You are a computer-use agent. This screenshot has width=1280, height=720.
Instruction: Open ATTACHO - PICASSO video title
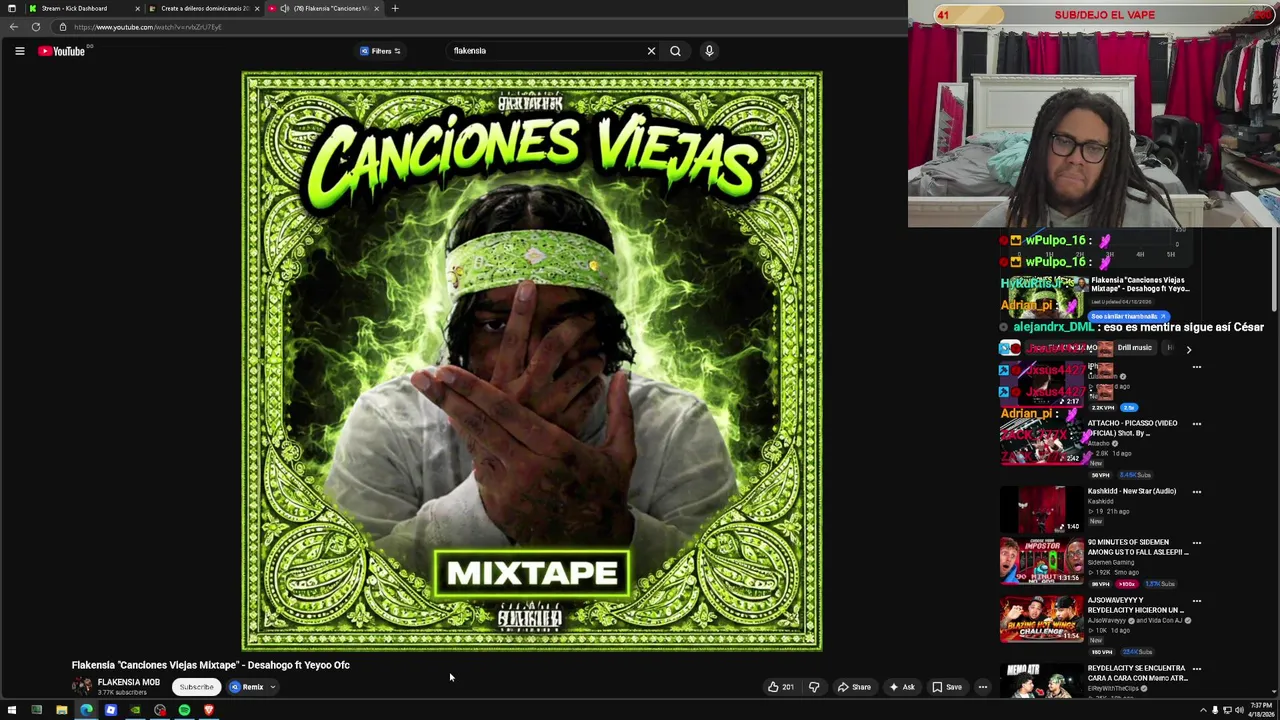click(x=1132, y=428)
